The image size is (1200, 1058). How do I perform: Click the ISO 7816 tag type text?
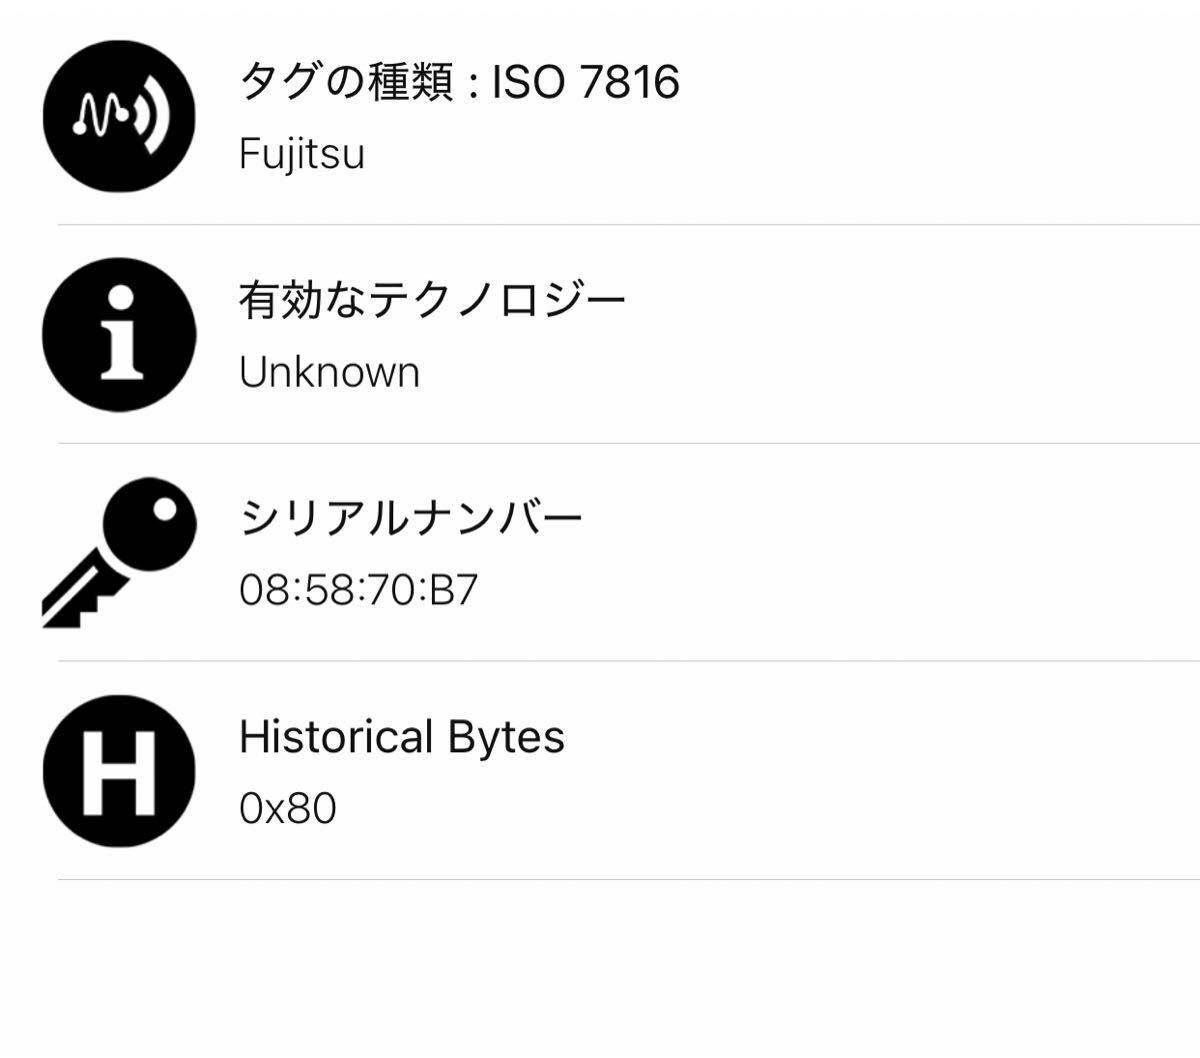[586, 81]
